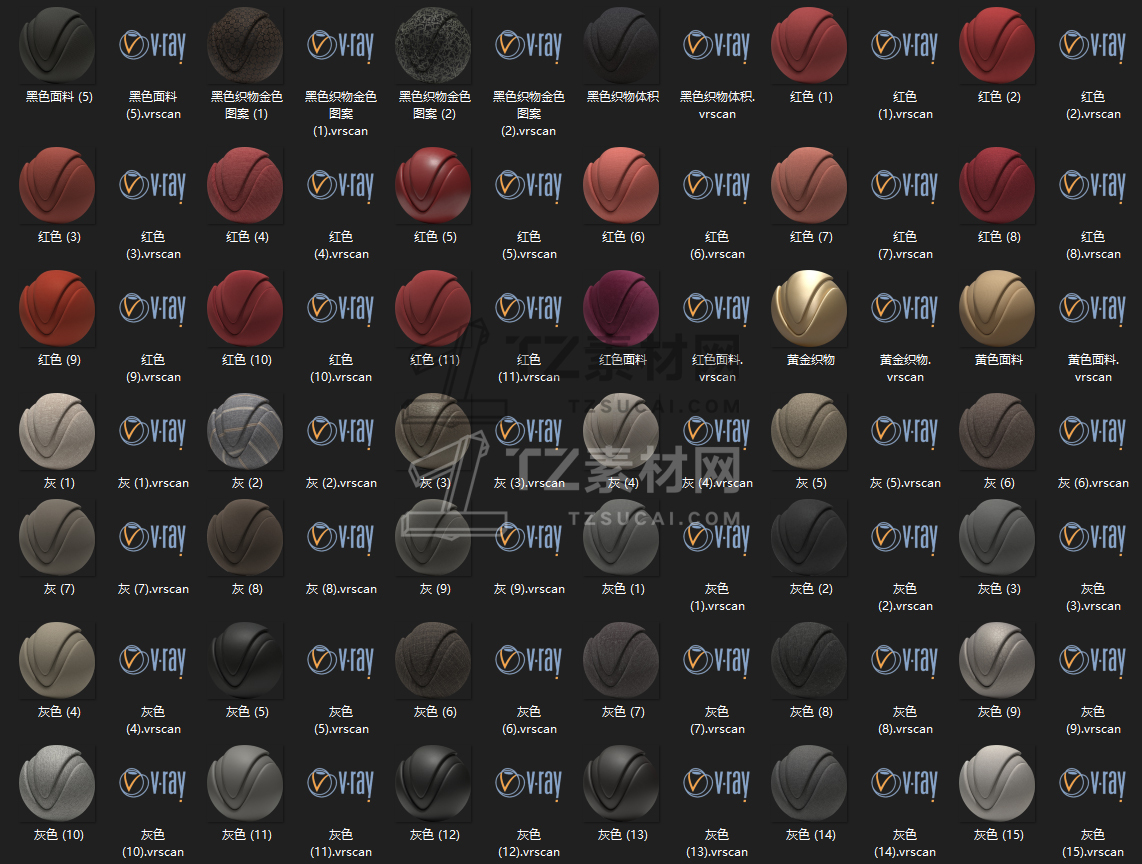
Task: Click the 红色 (3).vrscan V-Ray icon
Action: (152, 185)
